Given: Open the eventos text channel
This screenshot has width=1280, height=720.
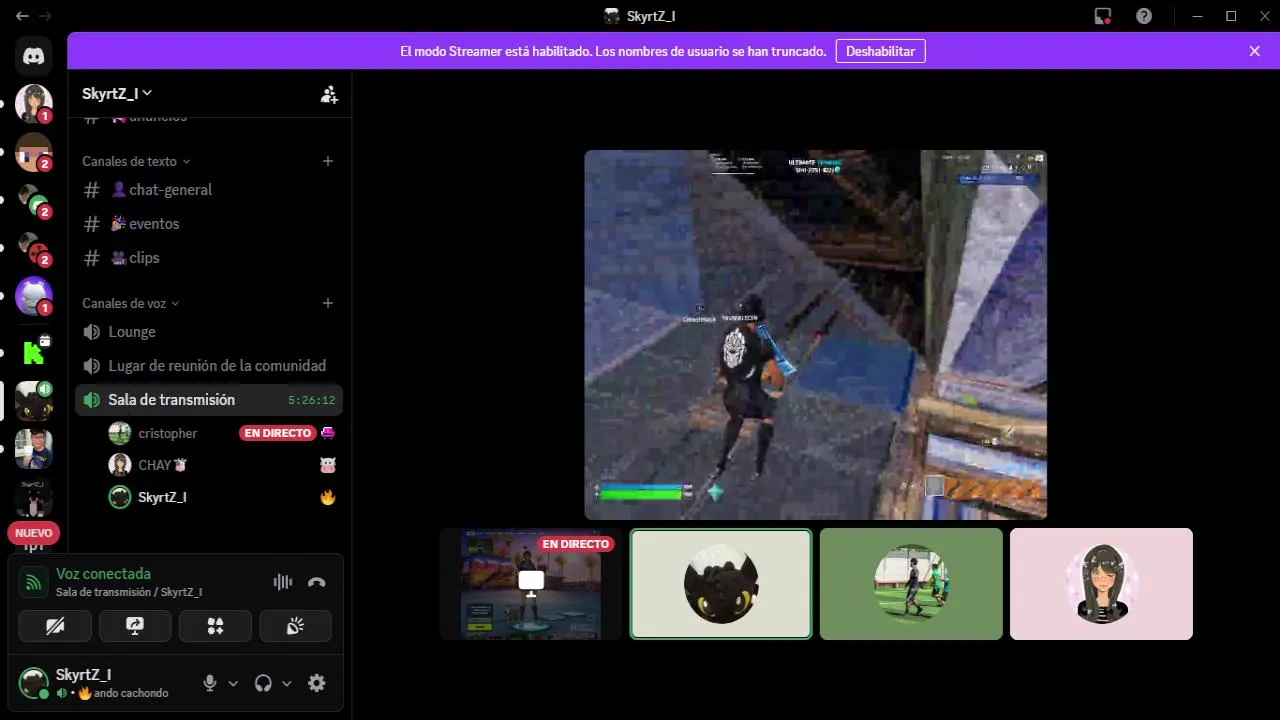Looking at the screenshot, I should click(209, 224).
